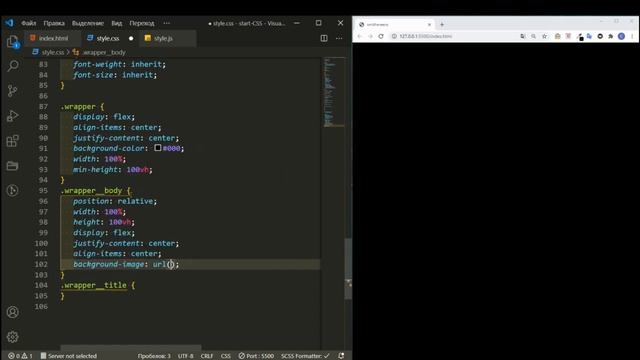640x360 pixels.
Task: Open the circular activity bar icon below the folder
Action: click(x=13, y=190)
